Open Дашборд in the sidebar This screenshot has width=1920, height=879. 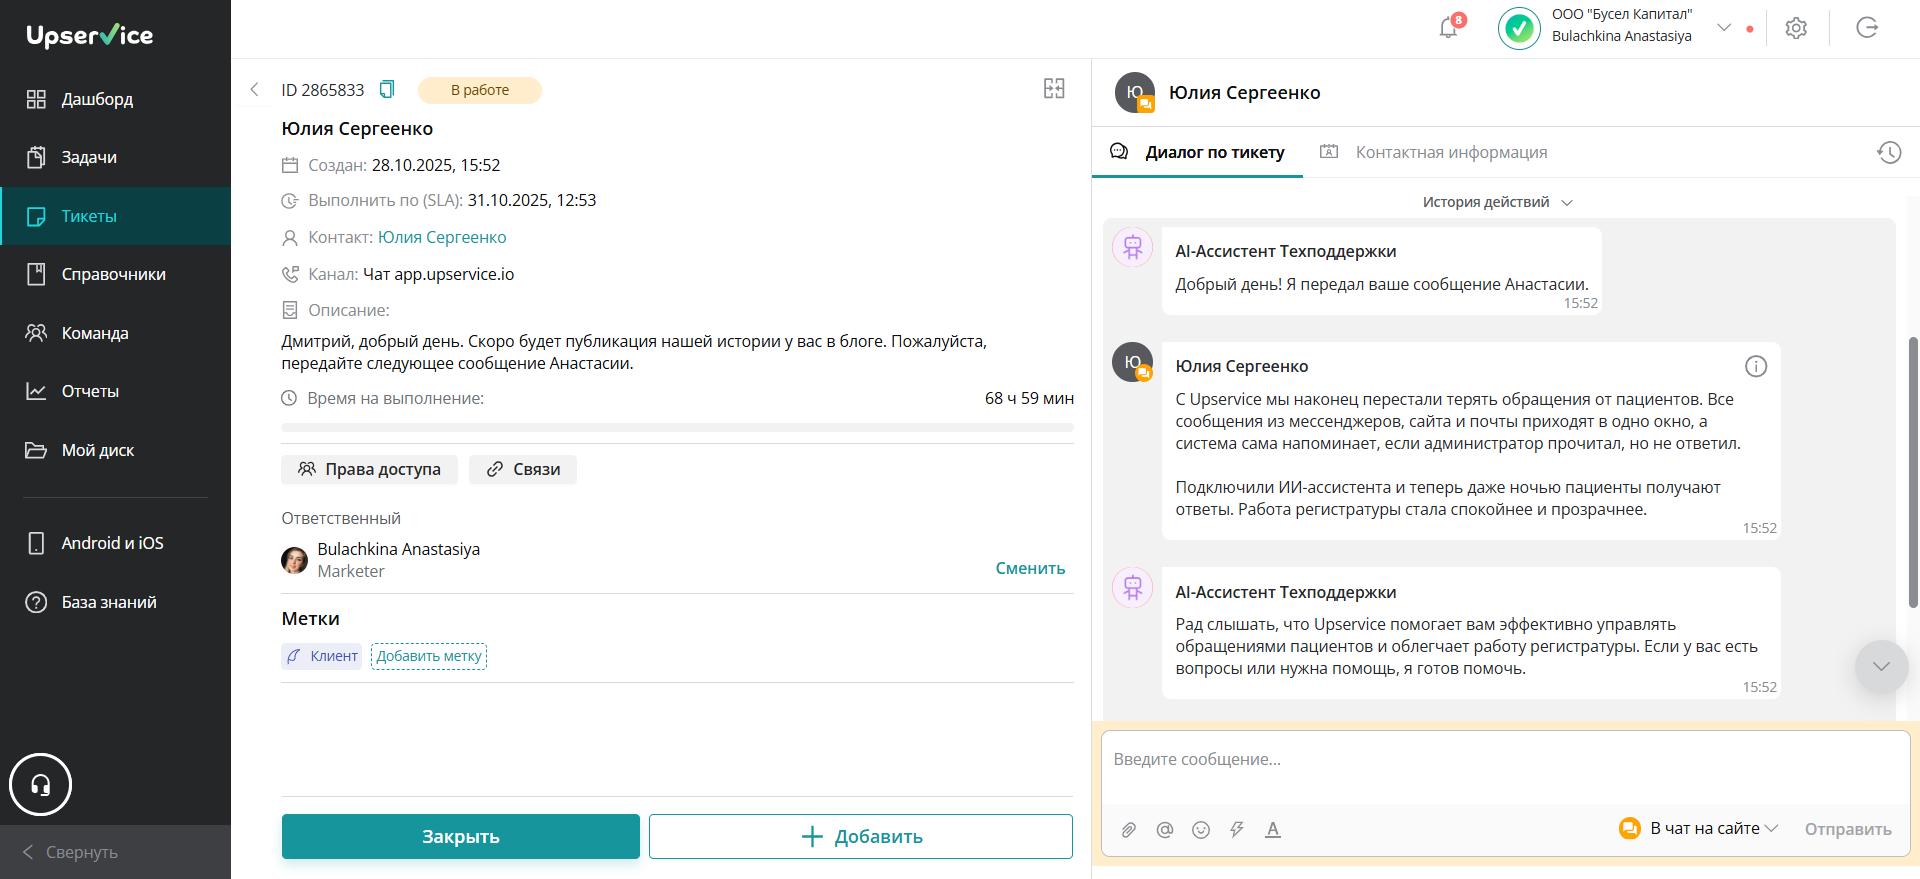(116, 99)
